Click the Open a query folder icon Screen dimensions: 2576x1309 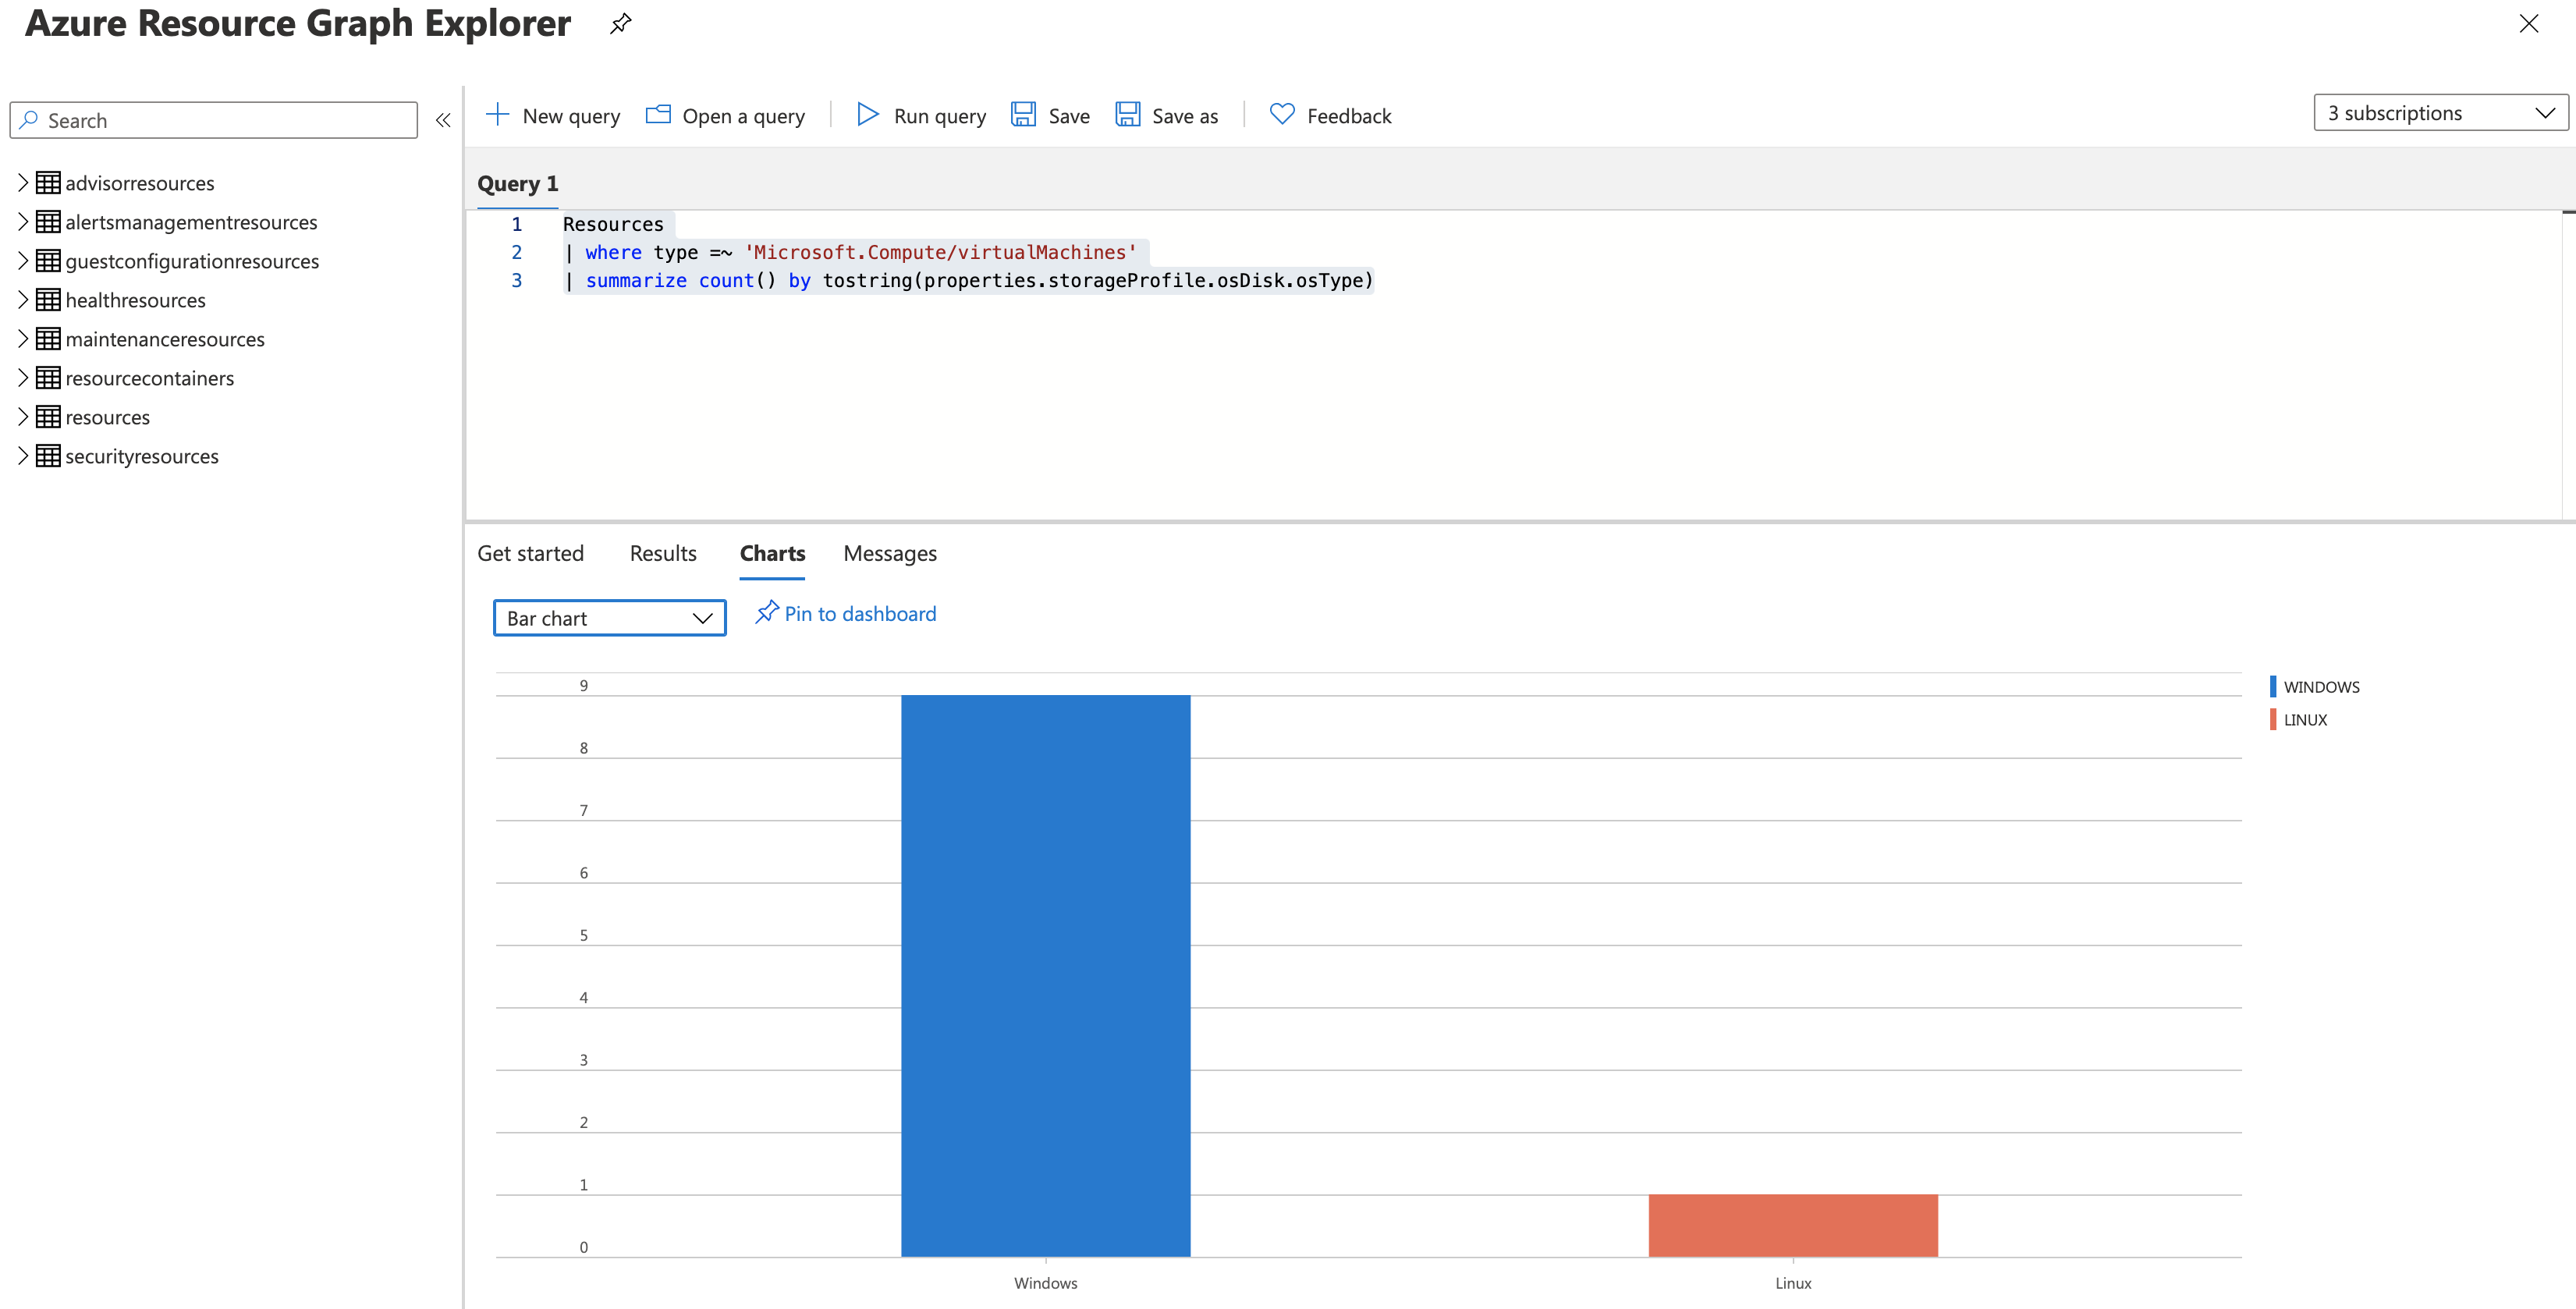click(658, 114)
